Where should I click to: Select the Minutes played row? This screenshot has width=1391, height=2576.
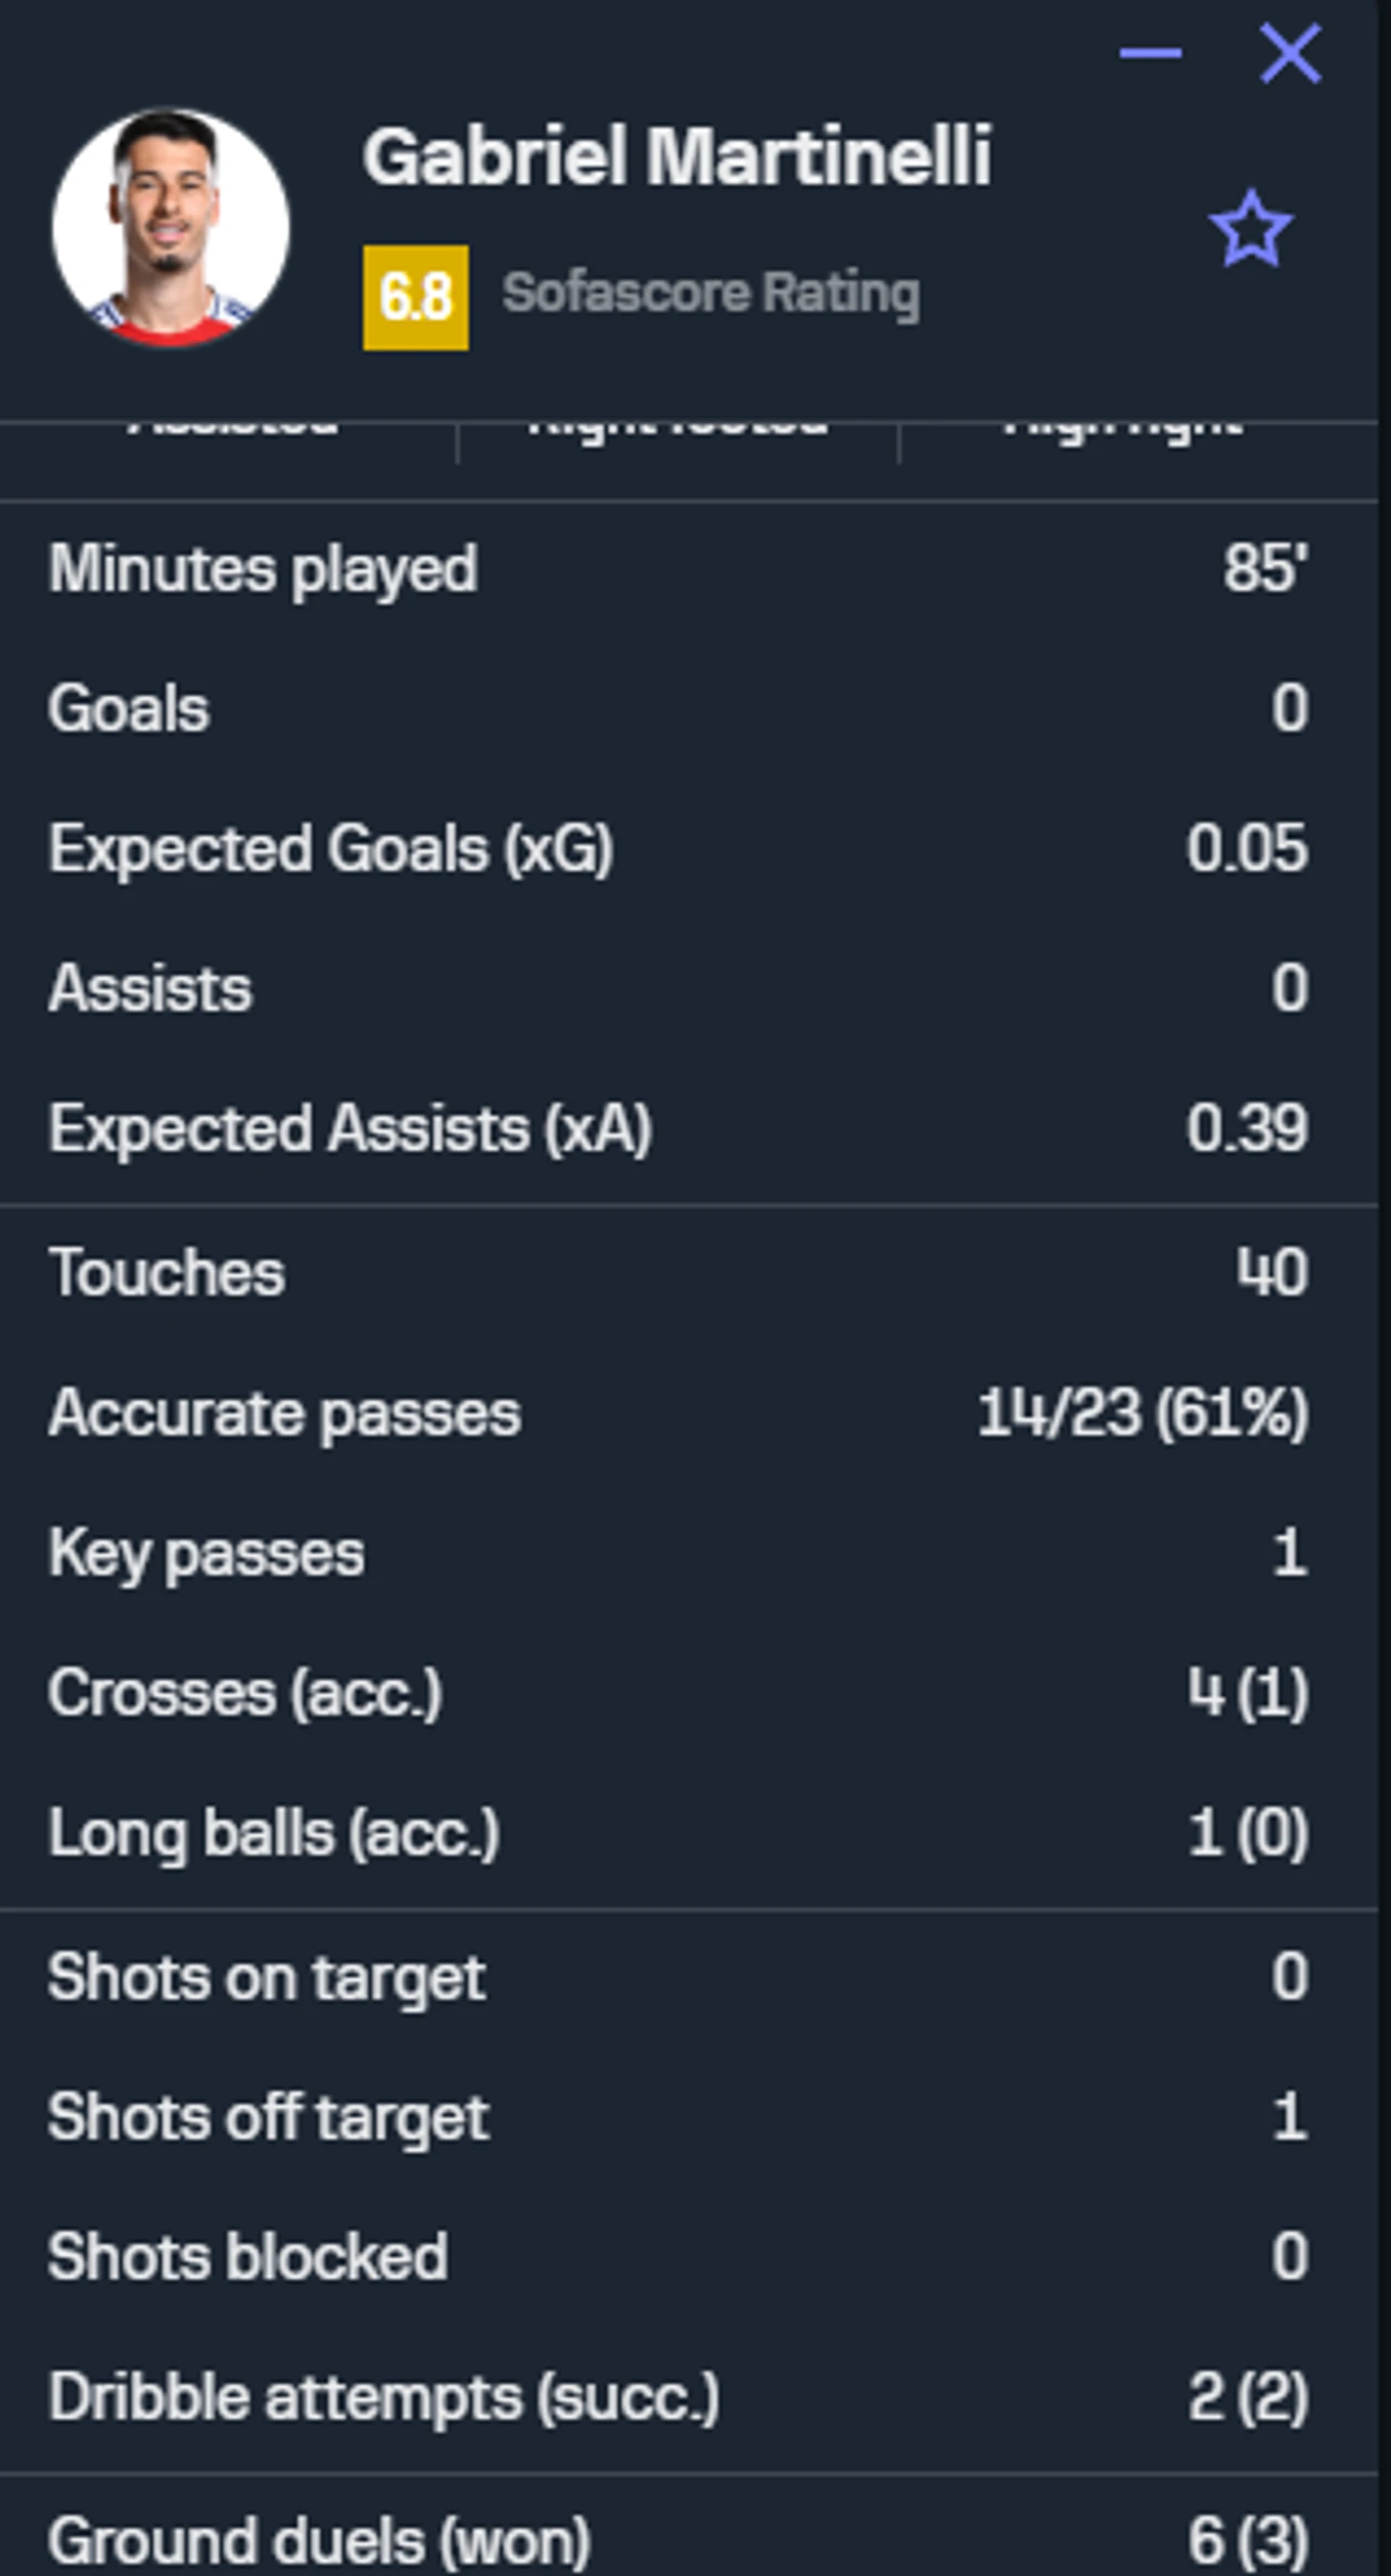pos(680,569)
